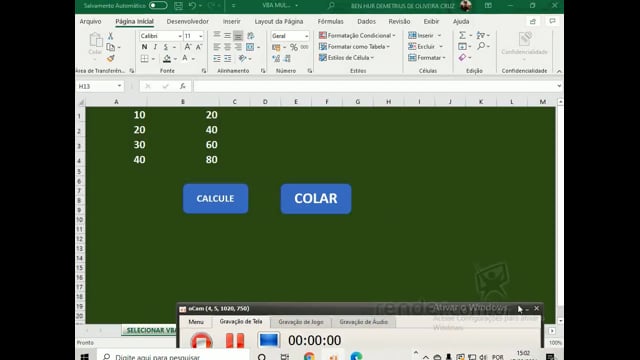Open Arquivo menu
Viewport: 640px width, 360px height.
click(x=90, y=21)
